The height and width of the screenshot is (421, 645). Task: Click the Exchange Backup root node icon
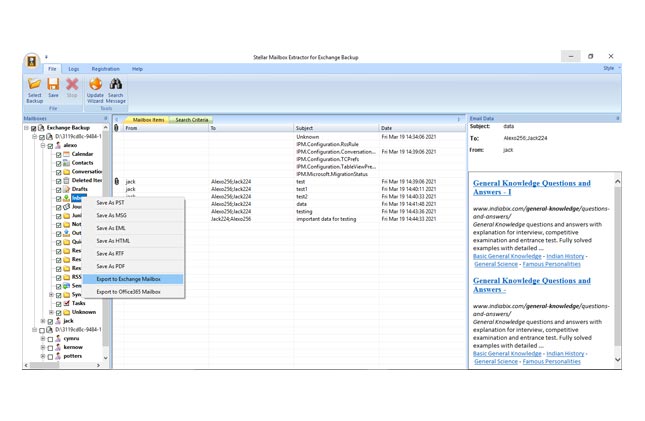(41, 128)
